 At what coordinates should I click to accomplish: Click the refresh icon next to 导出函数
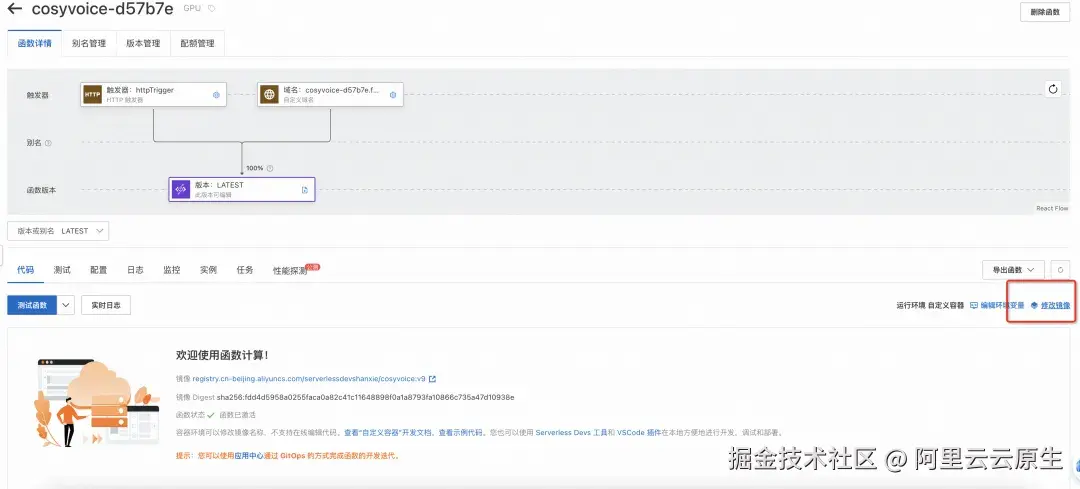1062,270
